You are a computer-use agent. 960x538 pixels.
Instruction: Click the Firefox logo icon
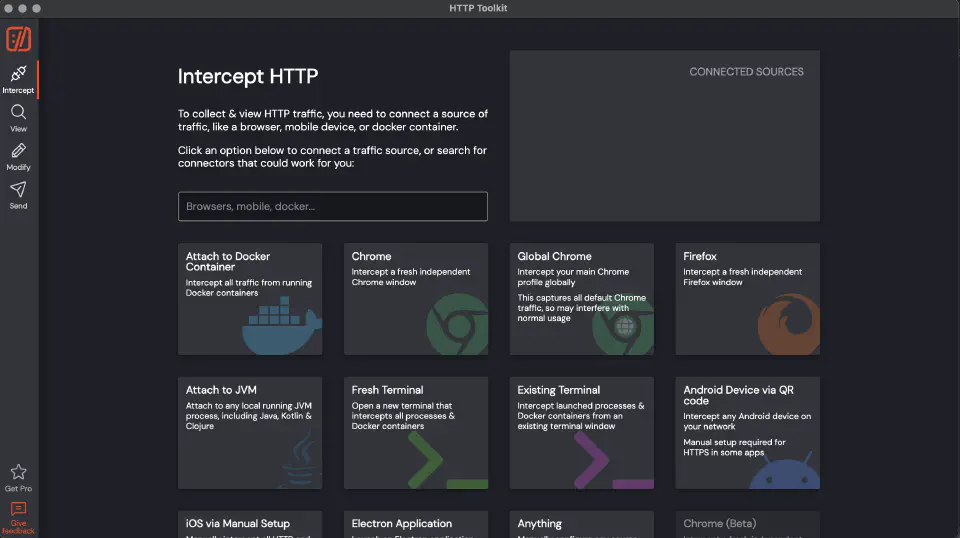[789, 324]
